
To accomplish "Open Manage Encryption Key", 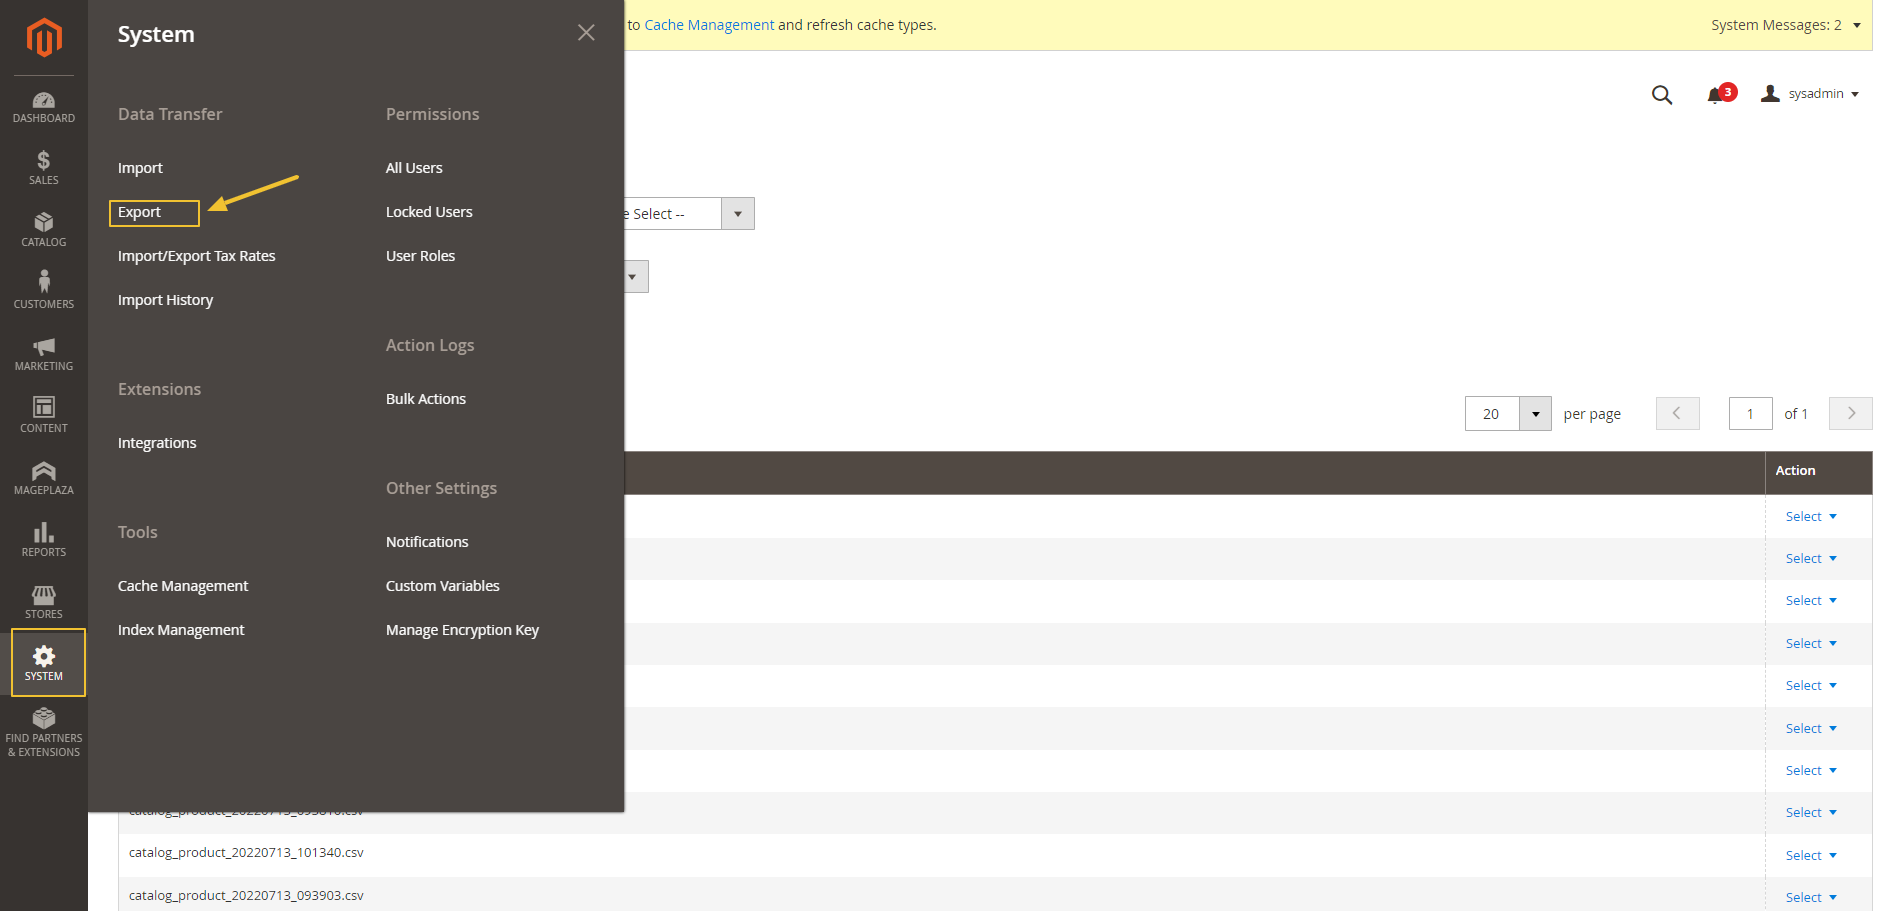I will [x=462, y=630].
